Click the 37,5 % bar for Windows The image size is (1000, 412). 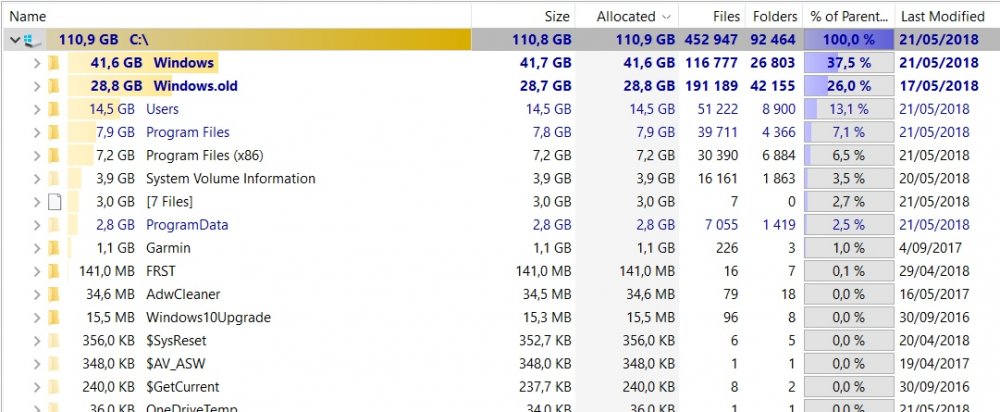[x=849, y=63]
